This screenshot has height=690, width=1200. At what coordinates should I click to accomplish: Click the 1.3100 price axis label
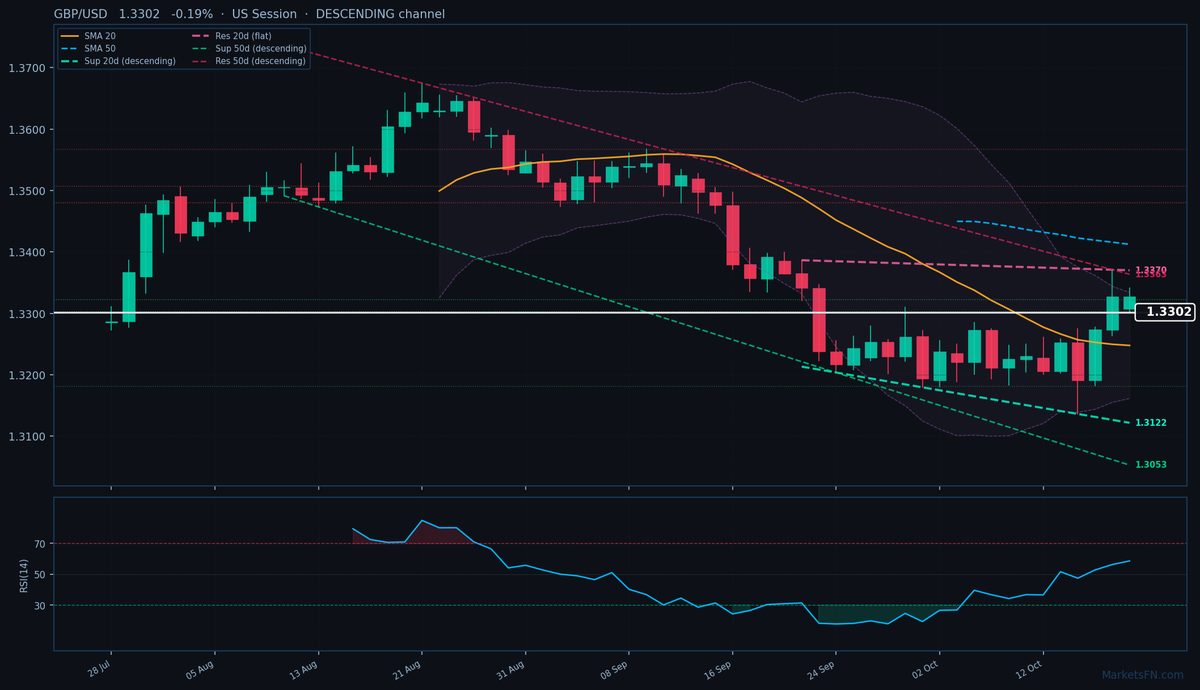[x=26, y=437]
